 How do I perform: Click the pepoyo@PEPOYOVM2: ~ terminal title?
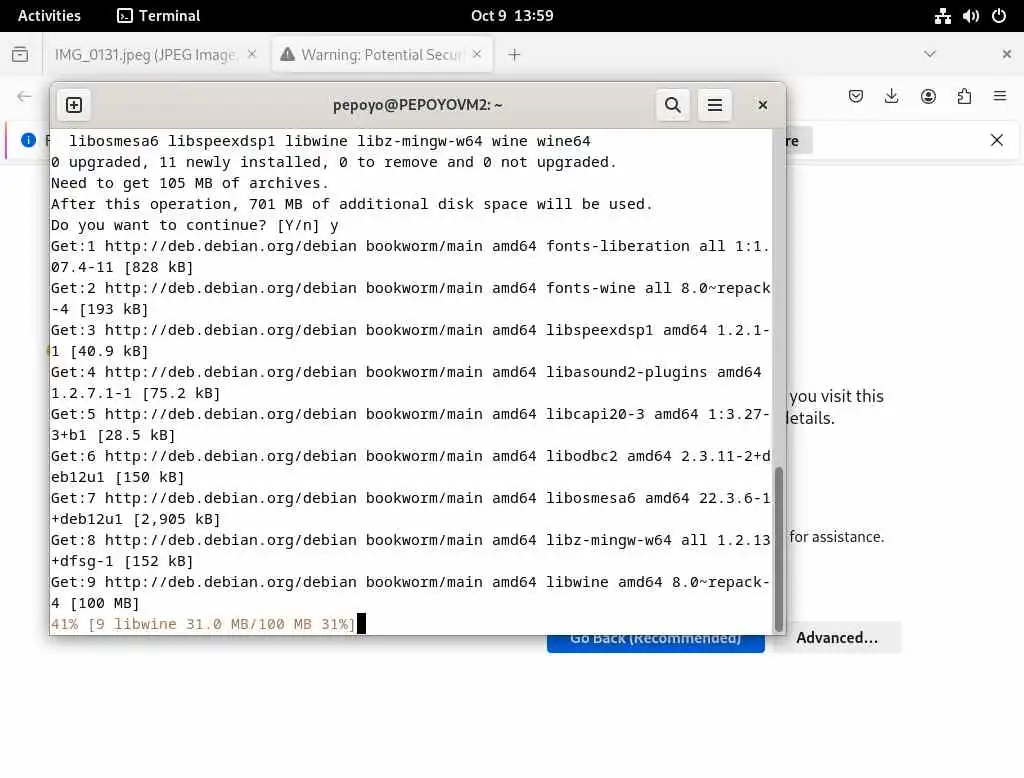click(x=417, y=105)
